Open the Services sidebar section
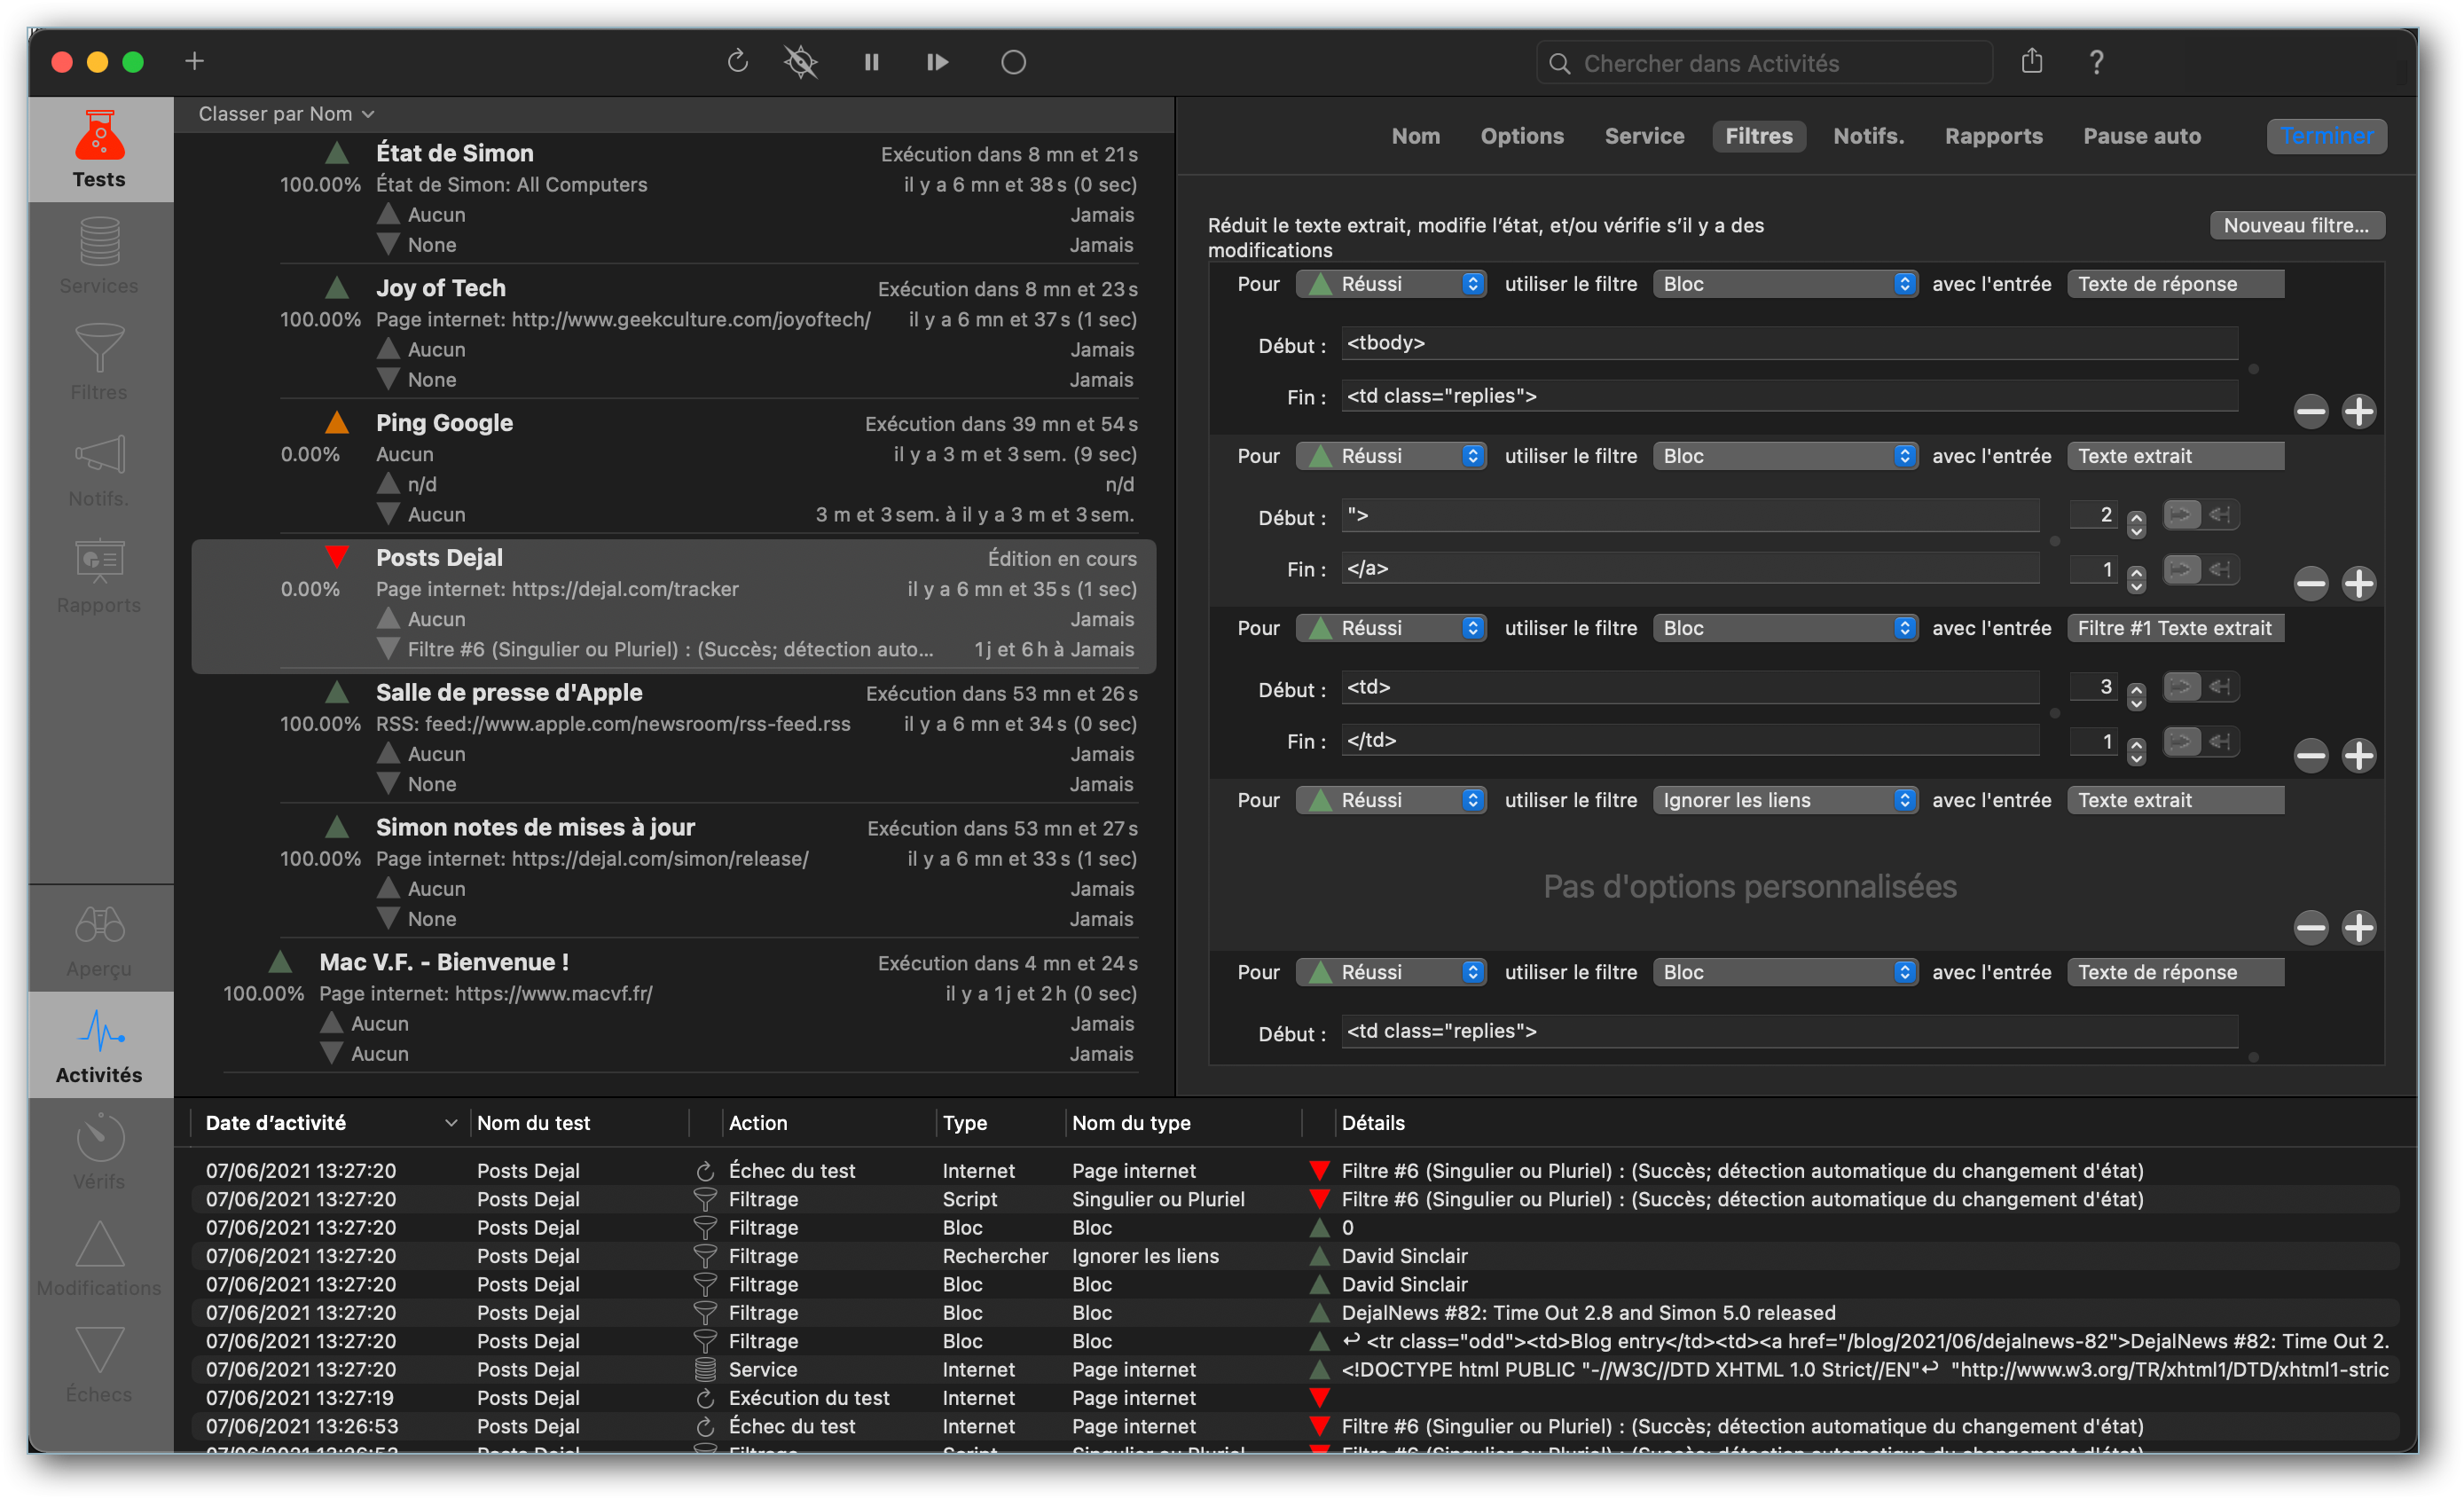2464x1499 pixels. (x=99, y=257)
